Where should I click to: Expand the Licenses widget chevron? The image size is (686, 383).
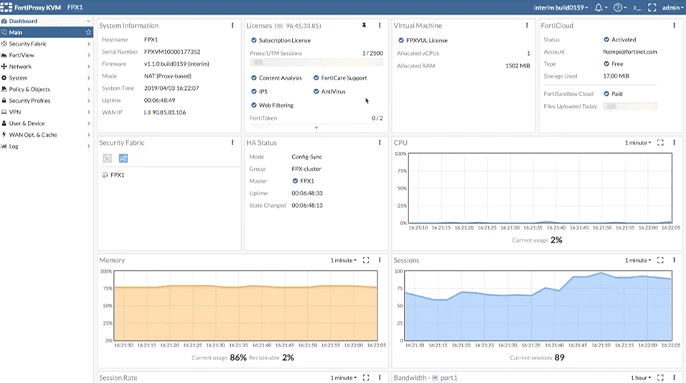click(316, 127)
